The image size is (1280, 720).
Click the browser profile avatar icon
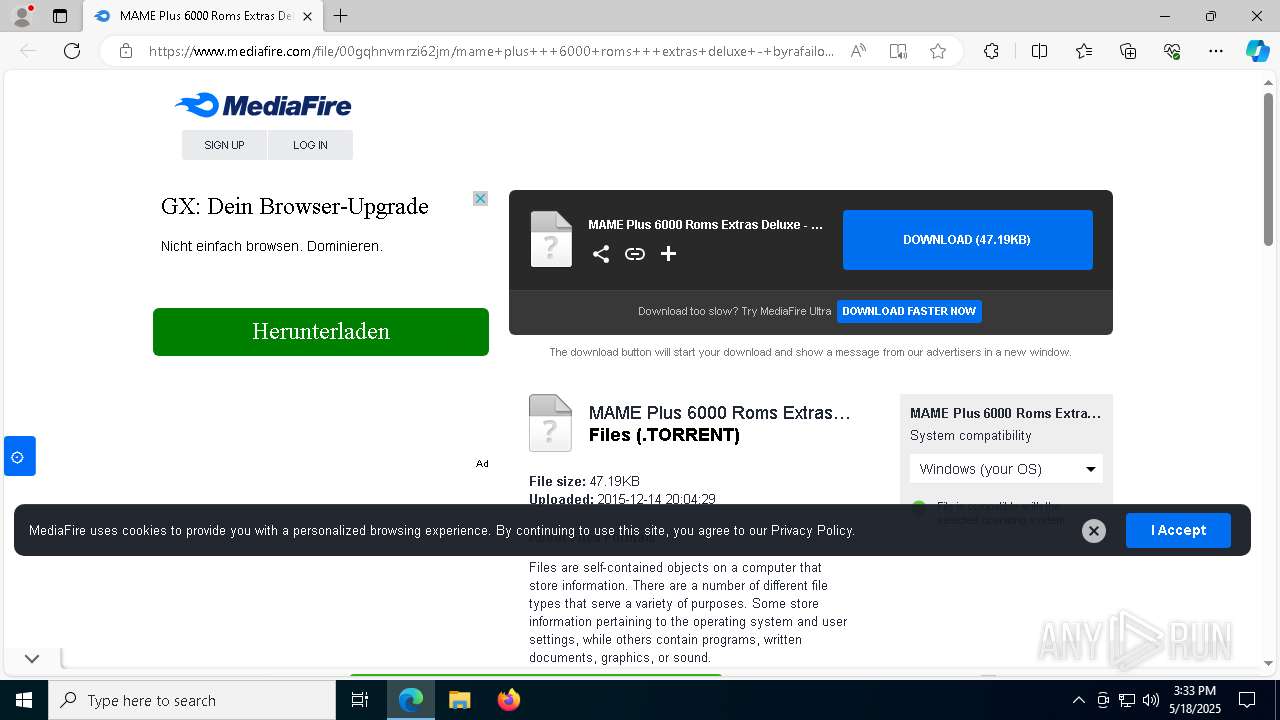(21, 16)
